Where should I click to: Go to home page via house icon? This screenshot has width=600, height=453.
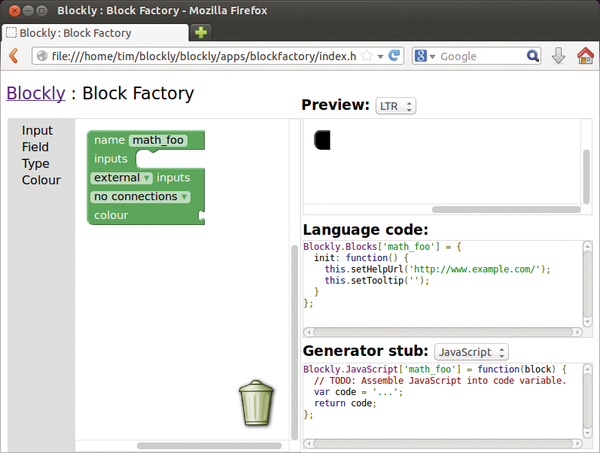[x=585, y=56]
